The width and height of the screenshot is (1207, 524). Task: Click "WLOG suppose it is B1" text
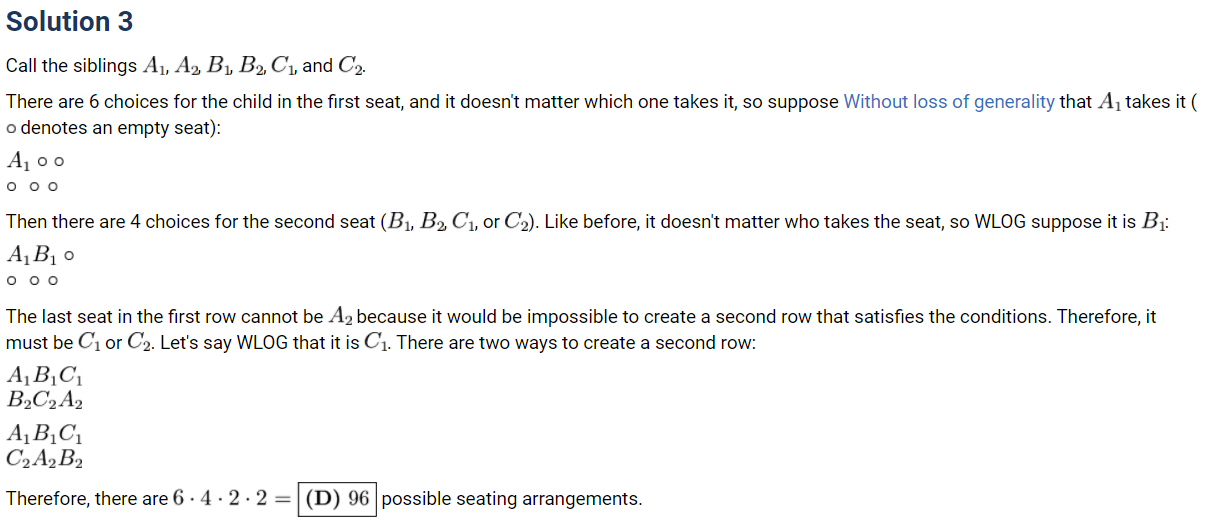[x=1070, y=221]
